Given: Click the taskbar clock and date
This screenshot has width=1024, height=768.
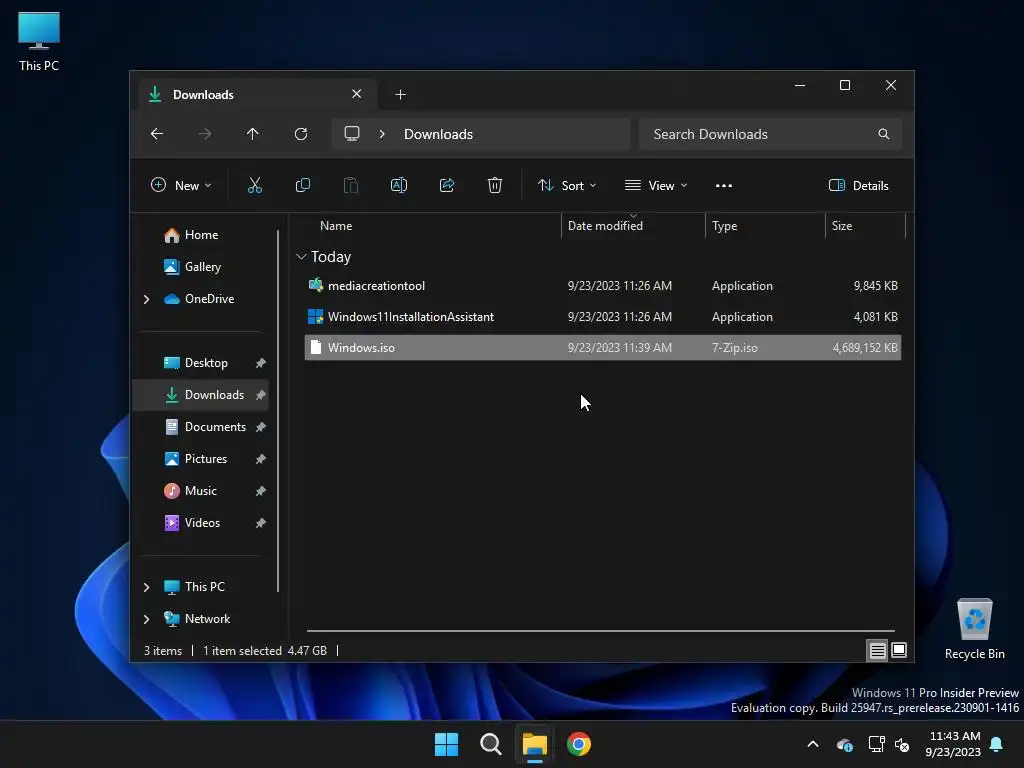Looking at the screenshot, I should pos(953,744).
